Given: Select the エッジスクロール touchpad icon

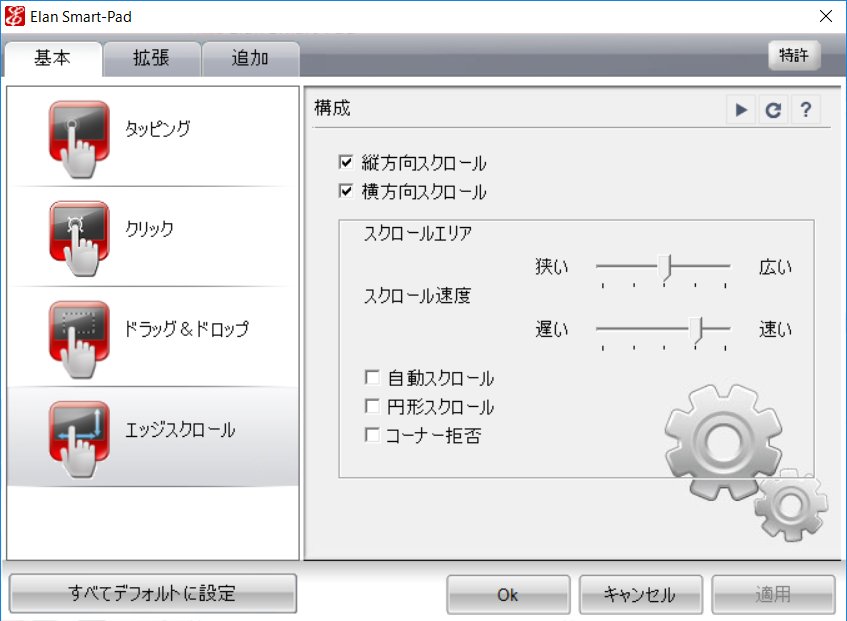Looking at the screenshot, I should [x=79, y=439].
